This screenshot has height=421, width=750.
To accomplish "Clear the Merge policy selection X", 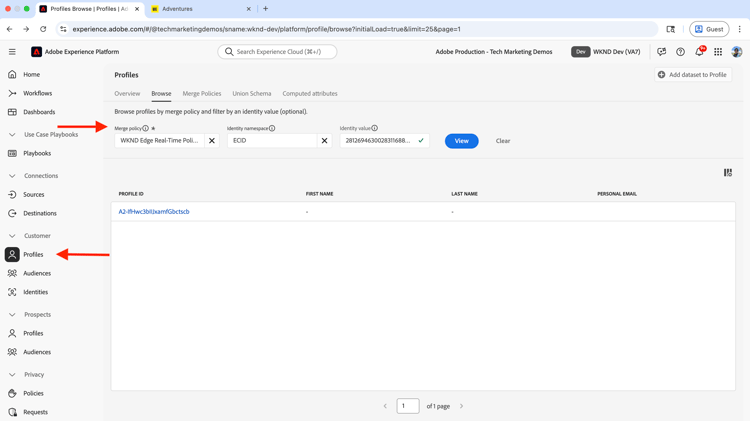I will click(212, 141).
